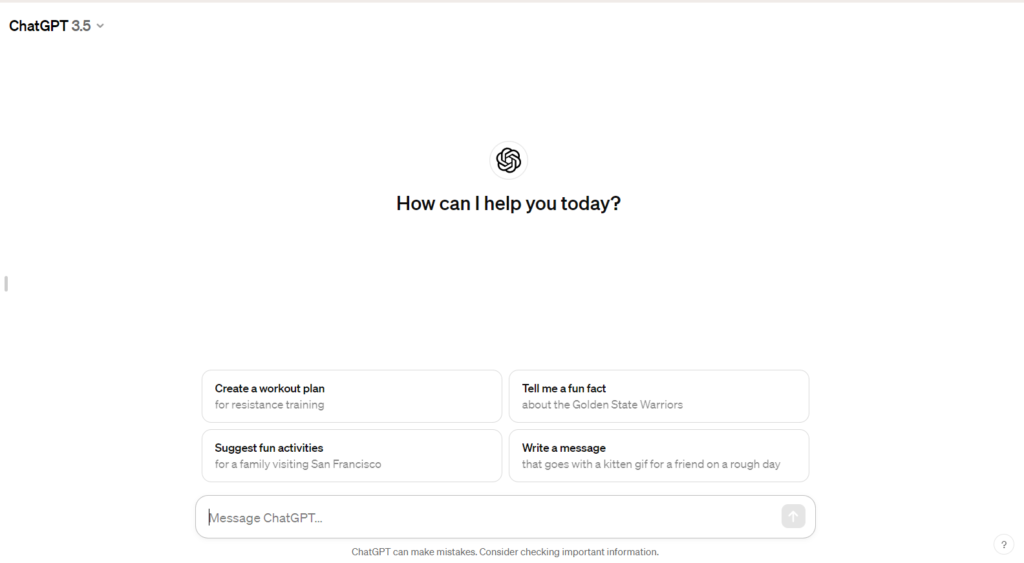Expand the chevron next to 3.5

[100, 26]
